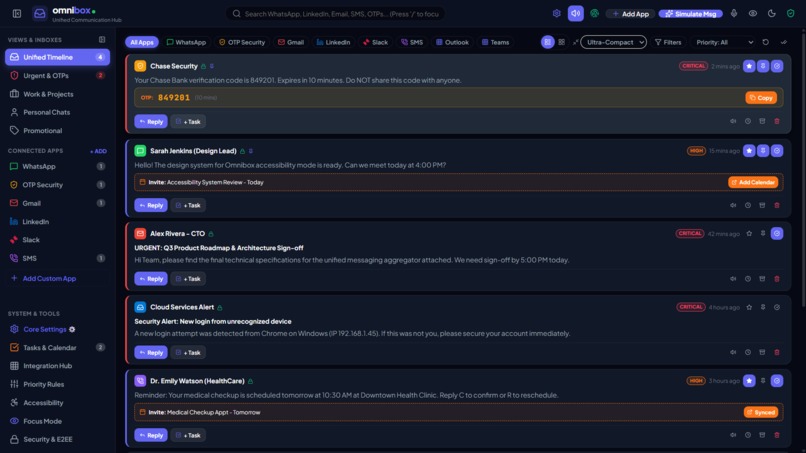Switch theme with the moon icon
Viewport: 806px width, 453px height.
[772, 13]
